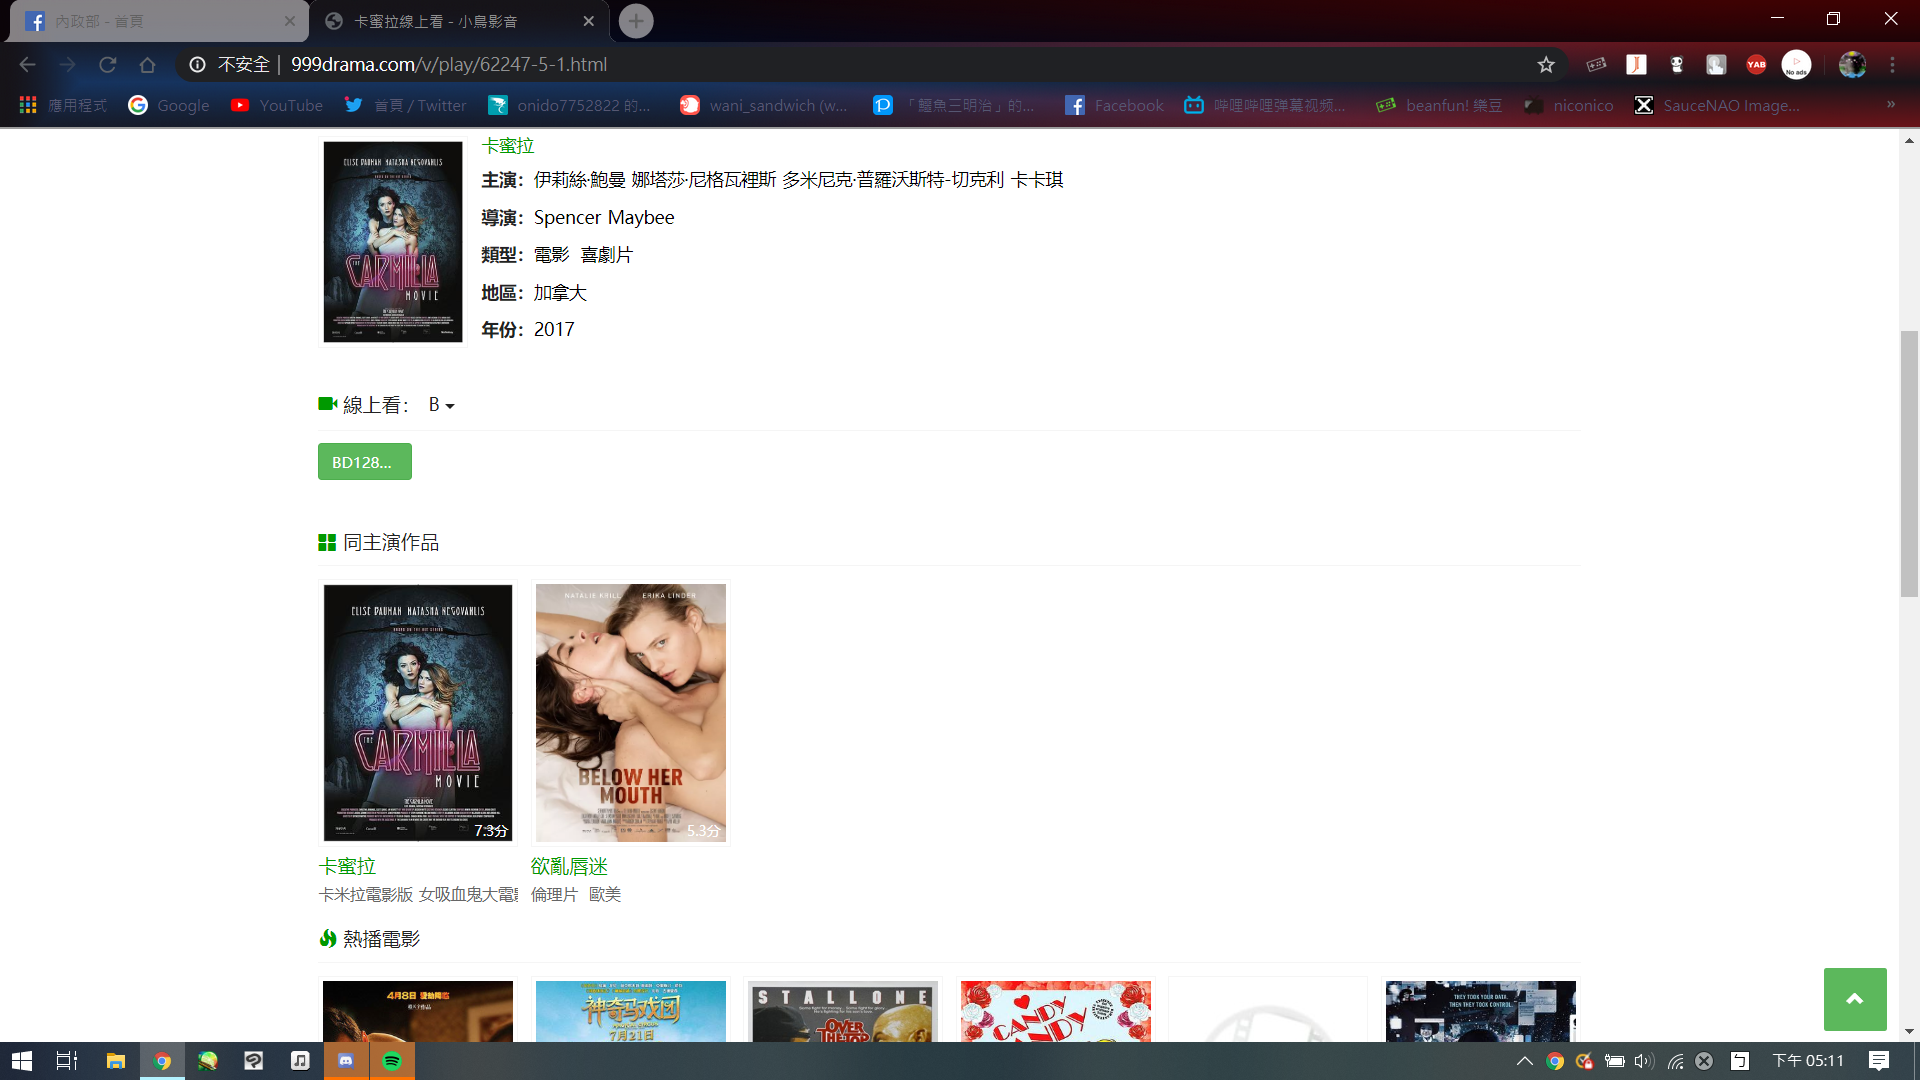The height and width of the screenshot is (1080, 1920).
Task: Open the volume control in system tray
Action: point(1643,1061)
